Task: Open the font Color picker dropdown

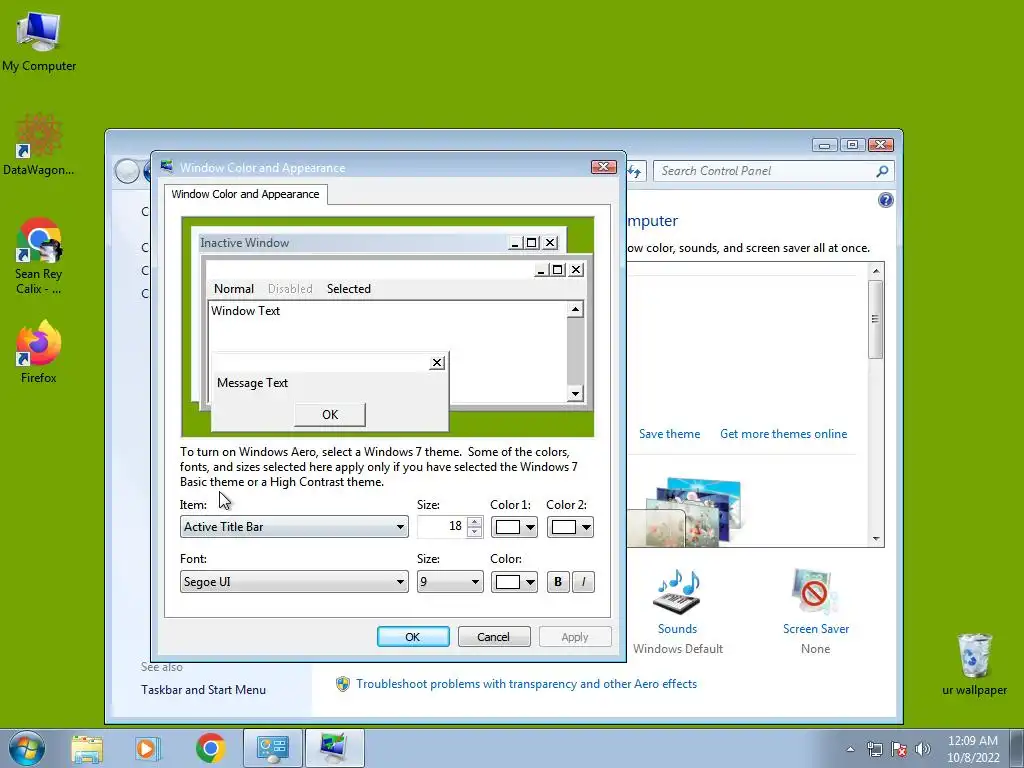Action: click(514, 582)
